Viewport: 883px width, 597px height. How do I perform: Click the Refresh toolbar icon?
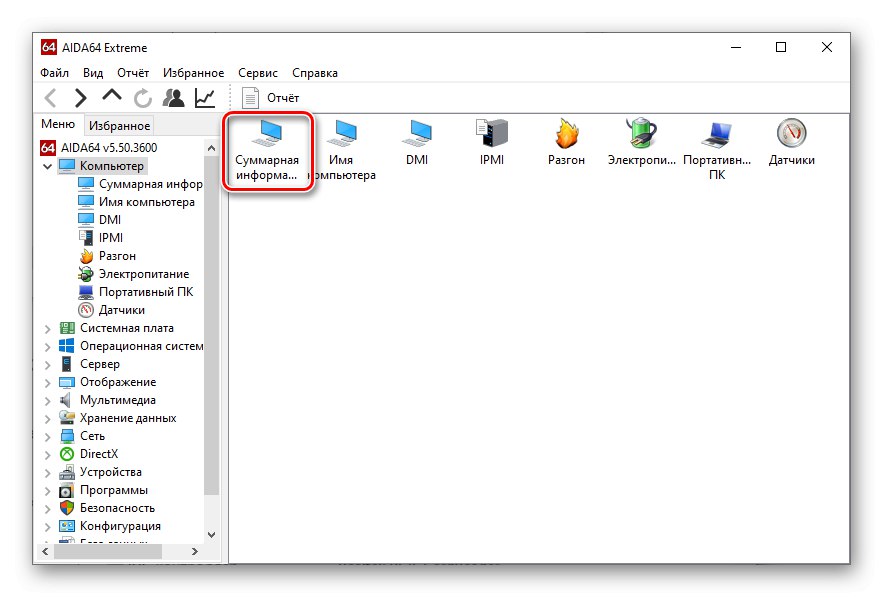142,98
